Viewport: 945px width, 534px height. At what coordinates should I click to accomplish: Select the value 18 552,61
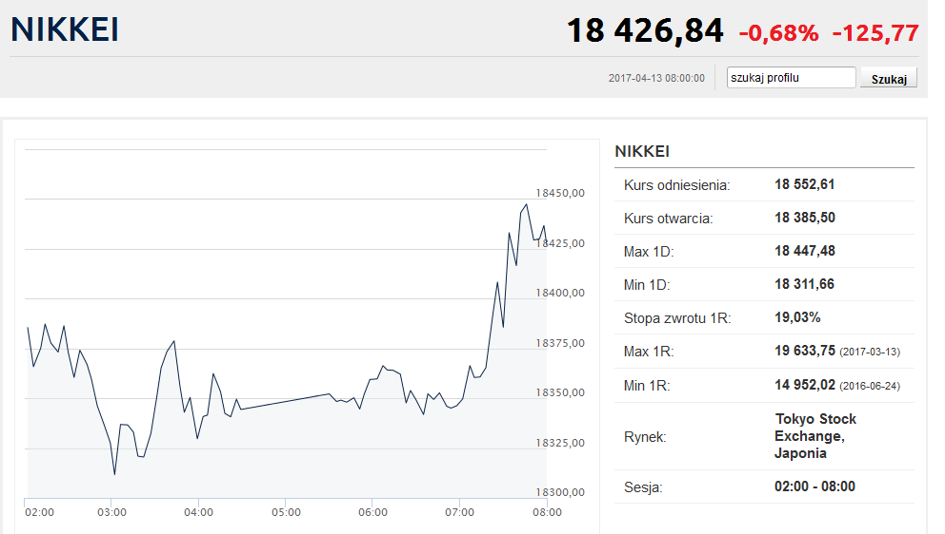point(805,184)
